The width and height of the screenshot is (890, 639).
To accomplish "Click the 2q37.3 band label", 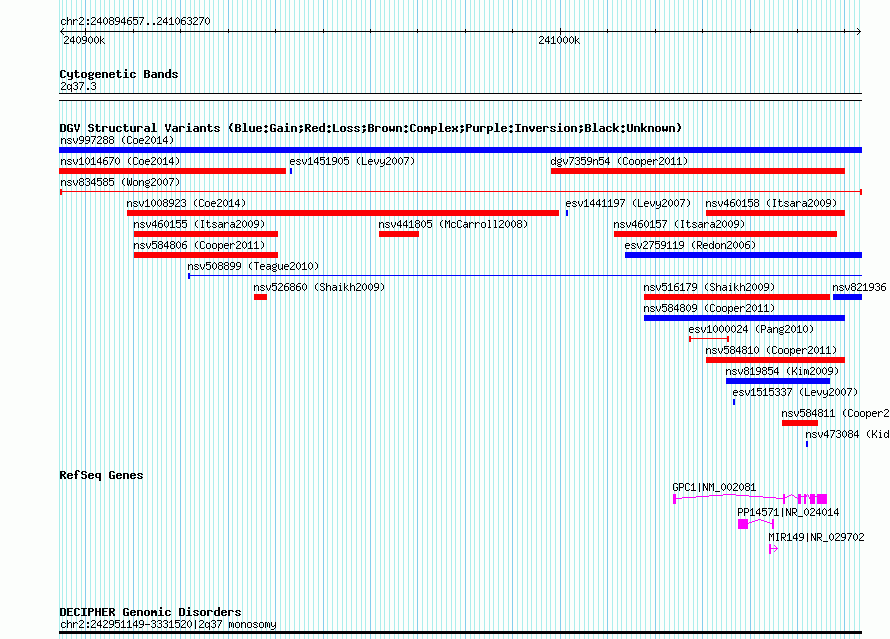I will [78, 86].
